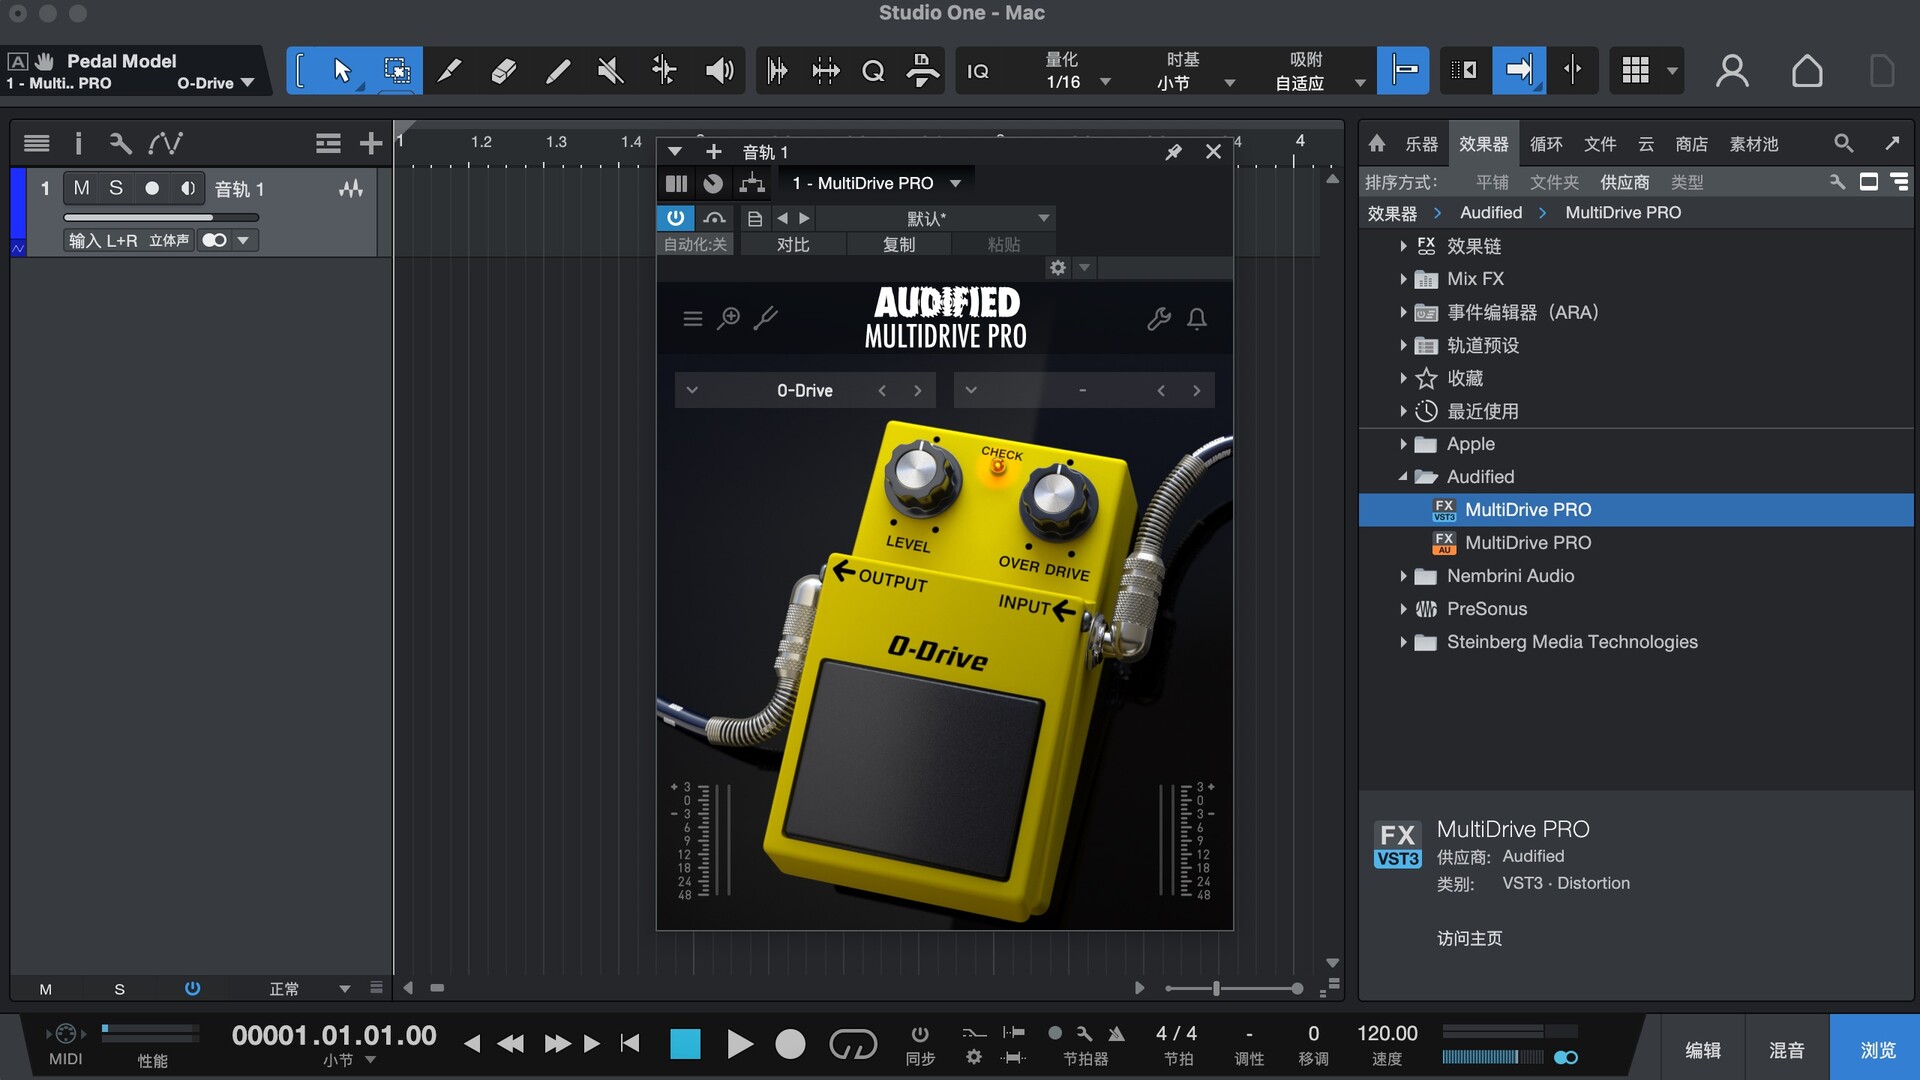Open the MultiDrive PRO hamburger menu

click(x=692, y=319)
